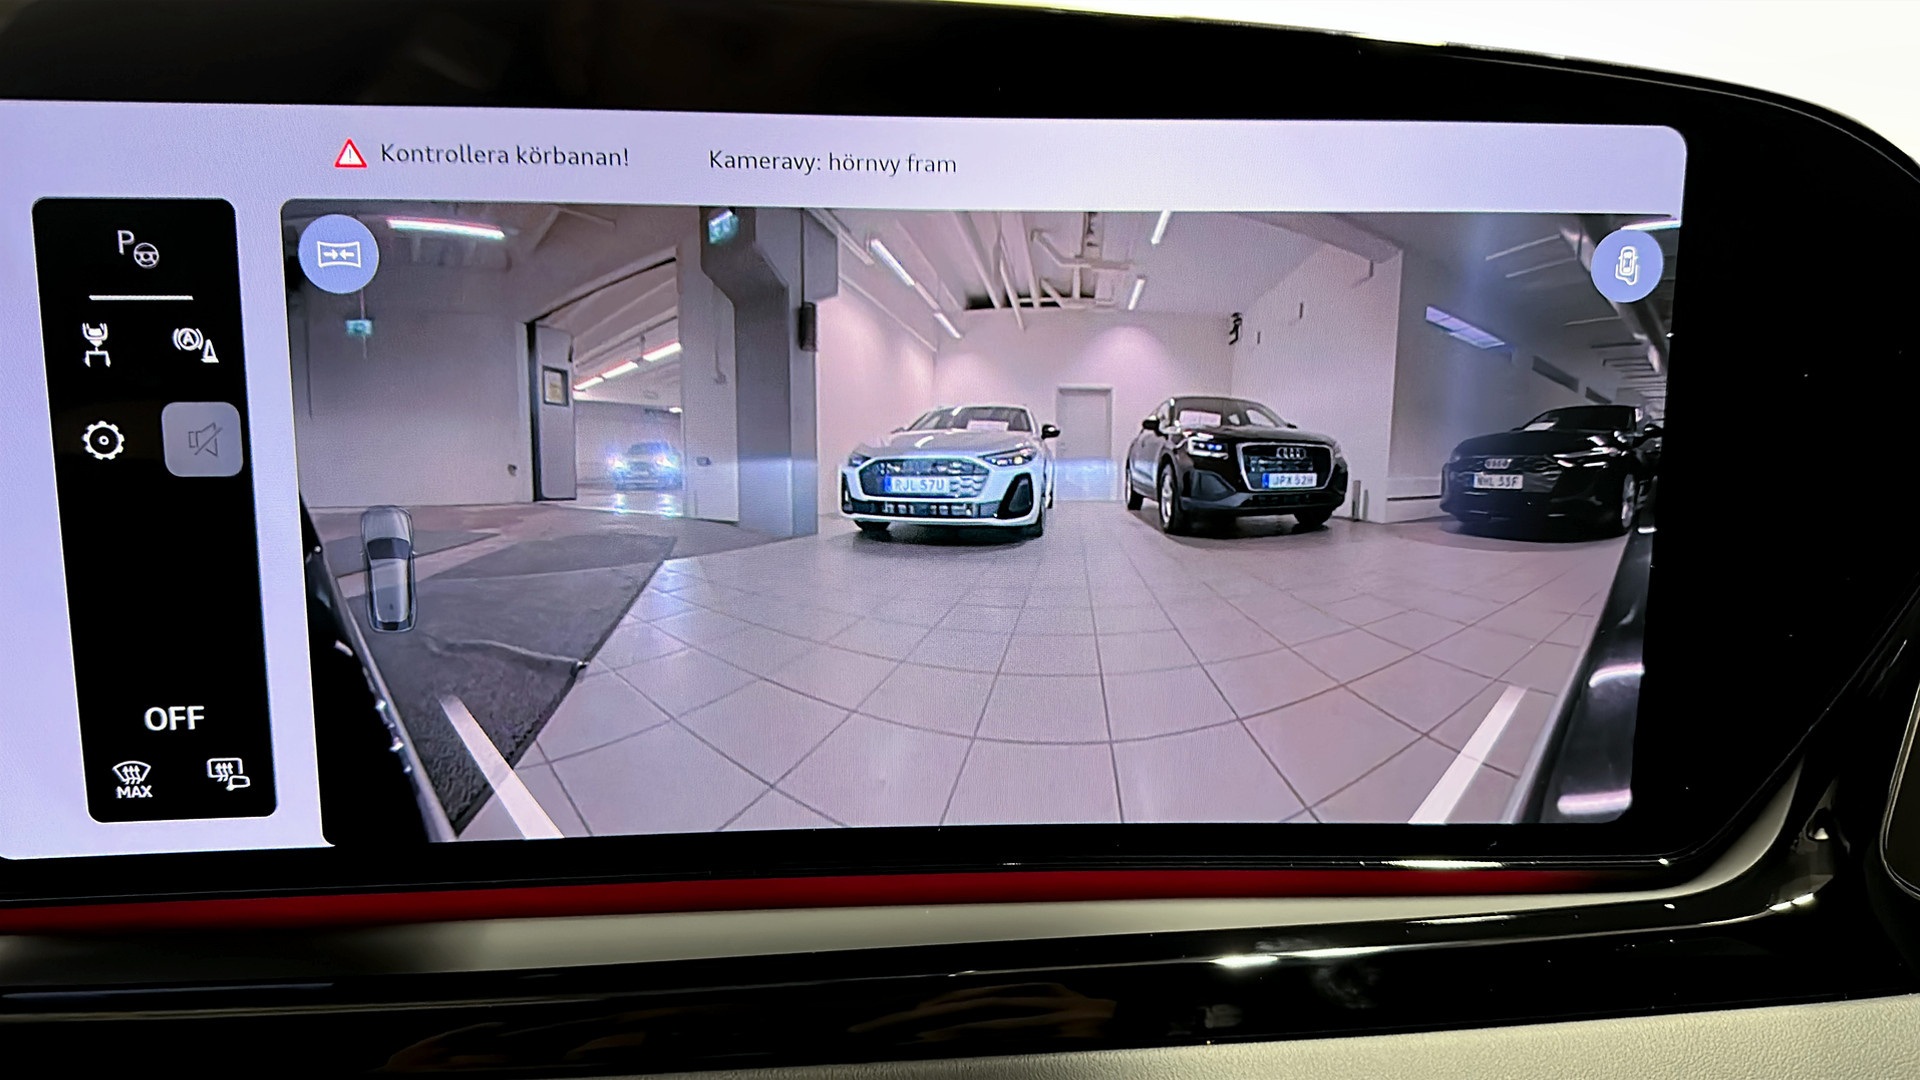Switch to the panoramic corner view button
This screenshot has width=1920, height=1080.
pyautogui.click(x=338, y=254)
